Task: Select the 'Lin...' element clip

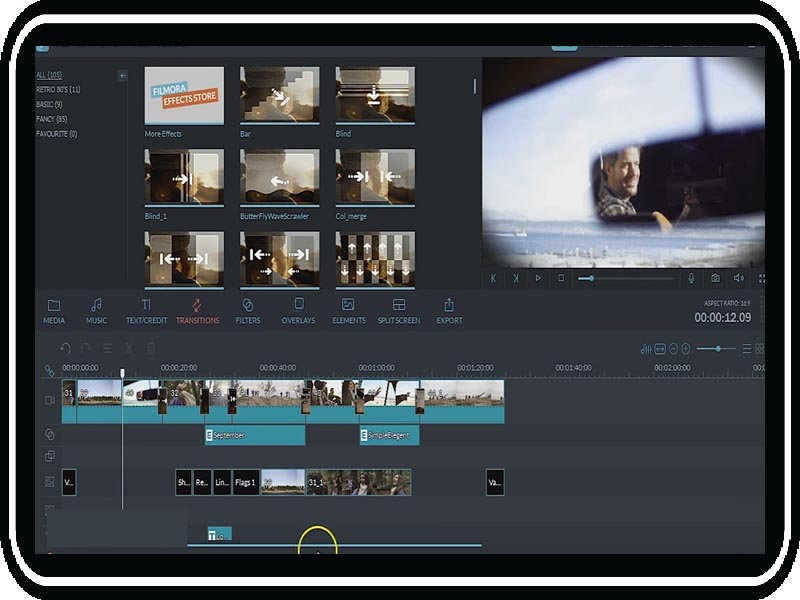Action: tap(222, 482)
